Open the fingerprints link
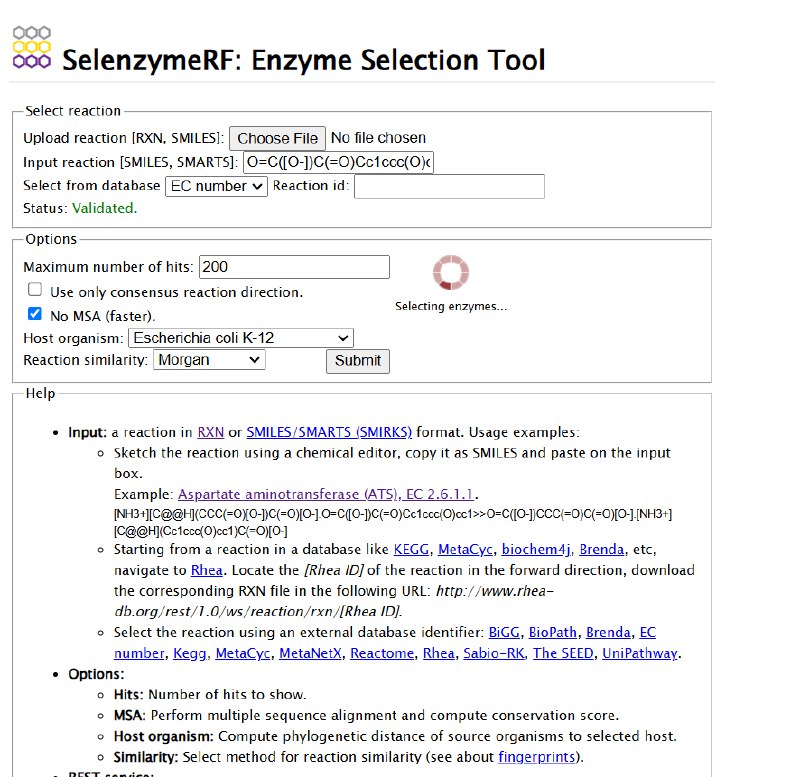800x777 pixels. click(x=537, y=757)
